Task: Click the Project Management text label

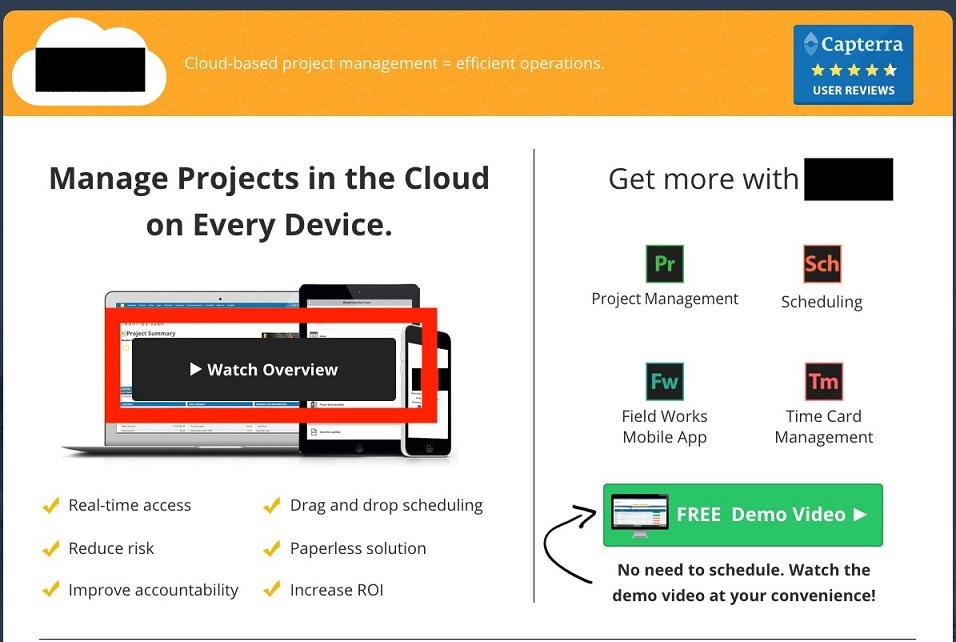Action: [x=664, y=299]
